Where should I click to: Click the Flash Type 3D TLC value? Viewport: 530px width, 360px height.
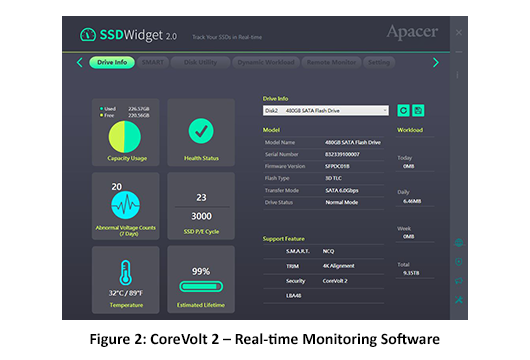point(333,178)
